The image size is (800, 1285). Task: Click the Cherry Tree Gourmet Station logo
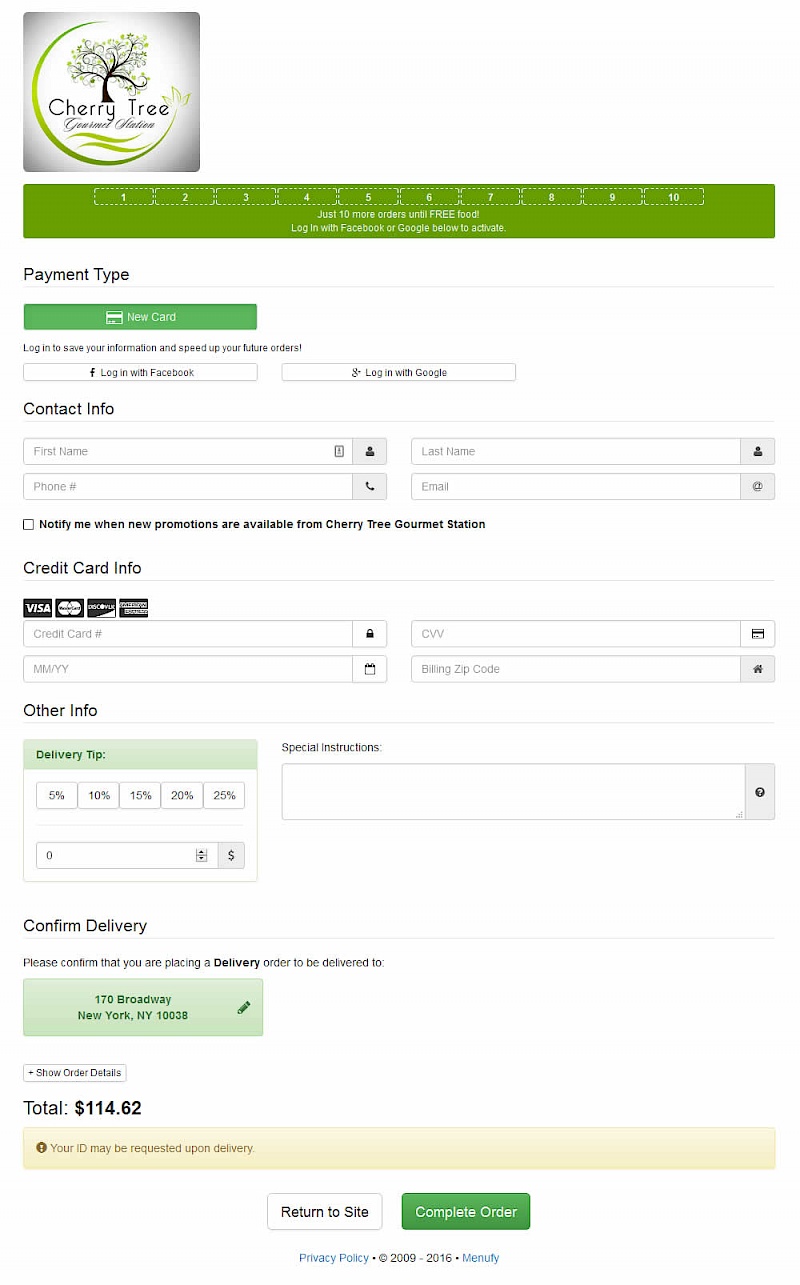click(111, 92)
